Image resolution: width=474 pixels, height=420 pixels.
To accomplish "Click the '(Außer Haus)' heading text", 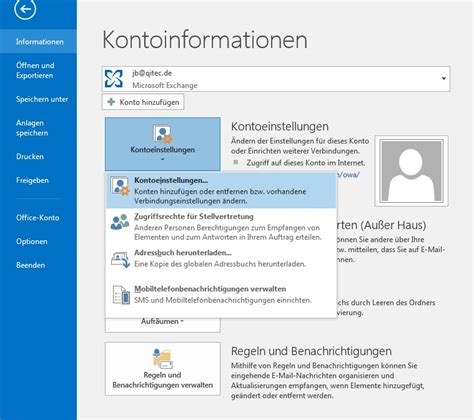I will point(393,225).
